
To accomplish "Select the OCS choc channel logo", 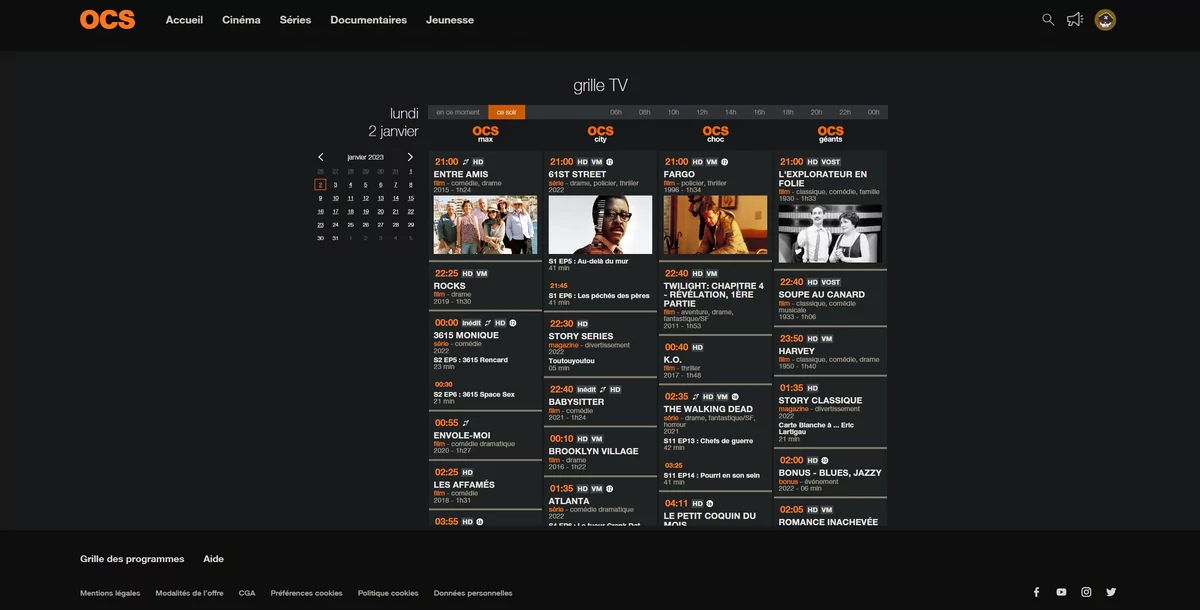I will click(x=715, y=134).
